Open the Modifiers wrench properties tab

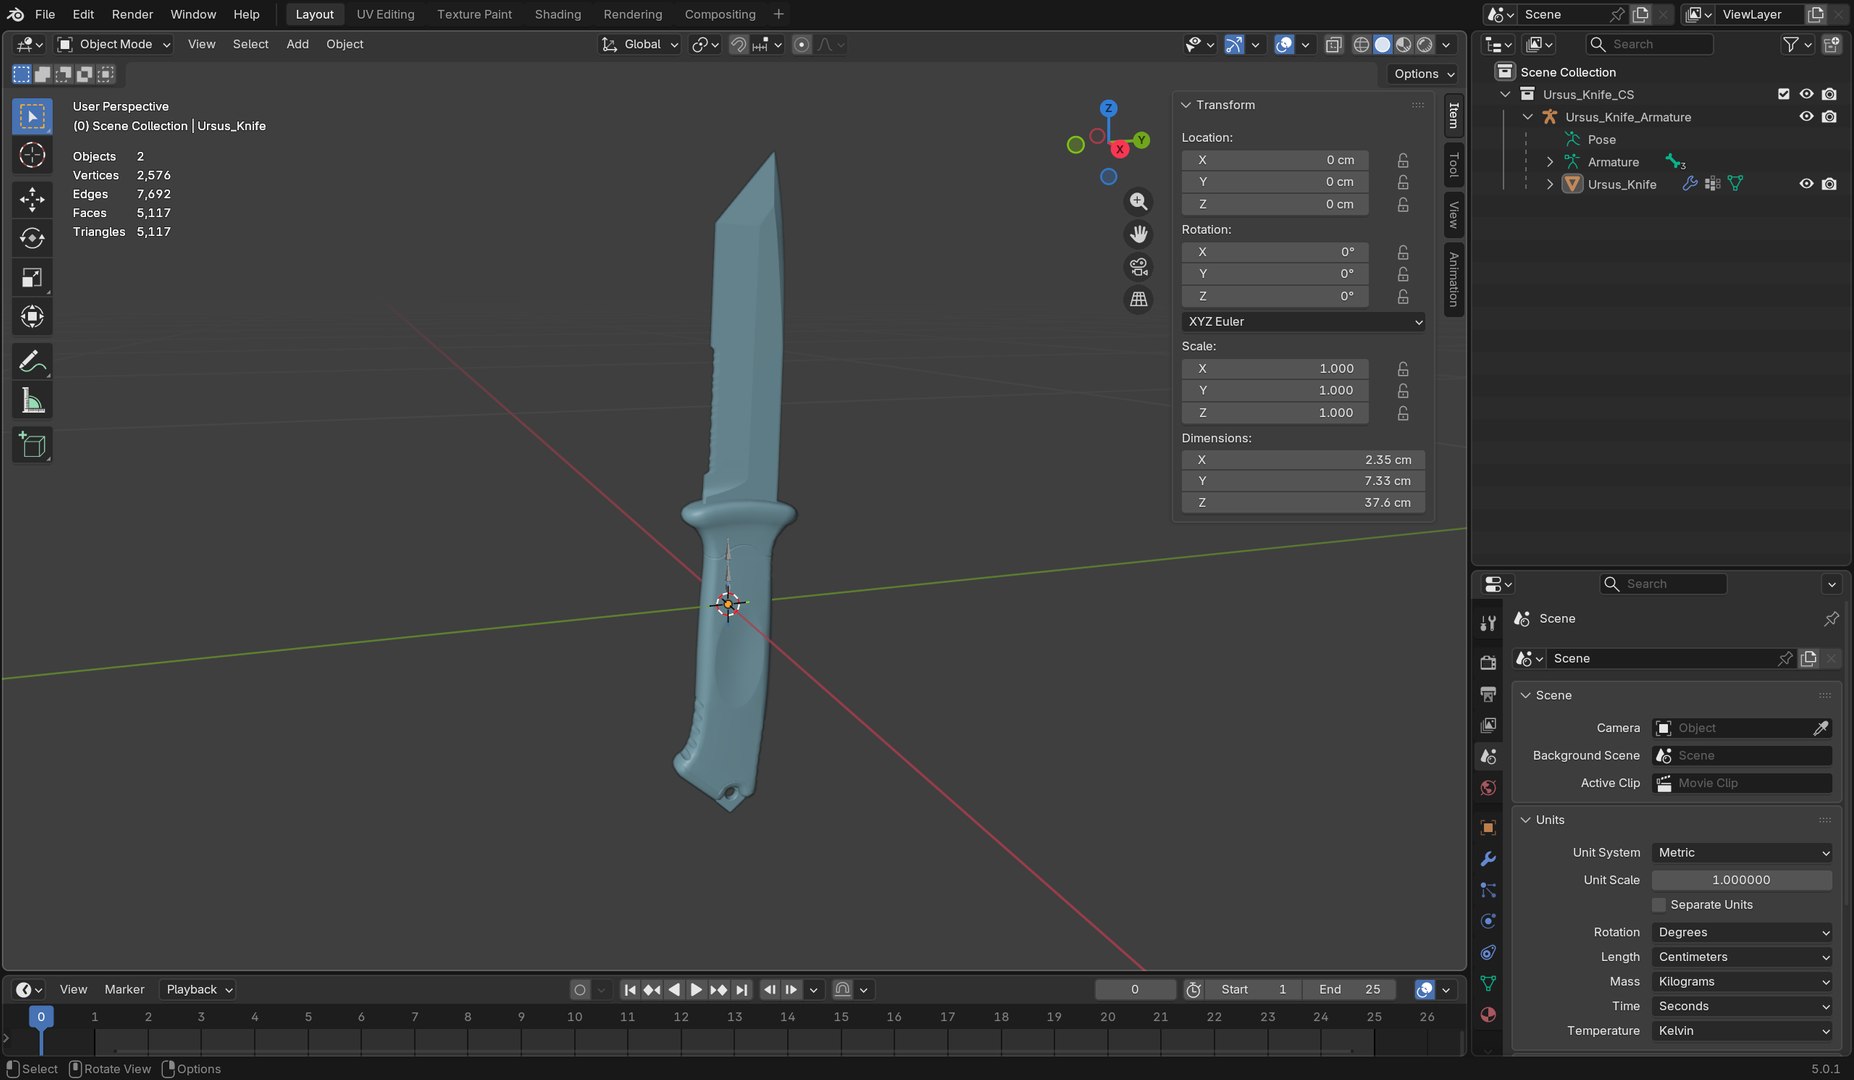coord(1488,859)
